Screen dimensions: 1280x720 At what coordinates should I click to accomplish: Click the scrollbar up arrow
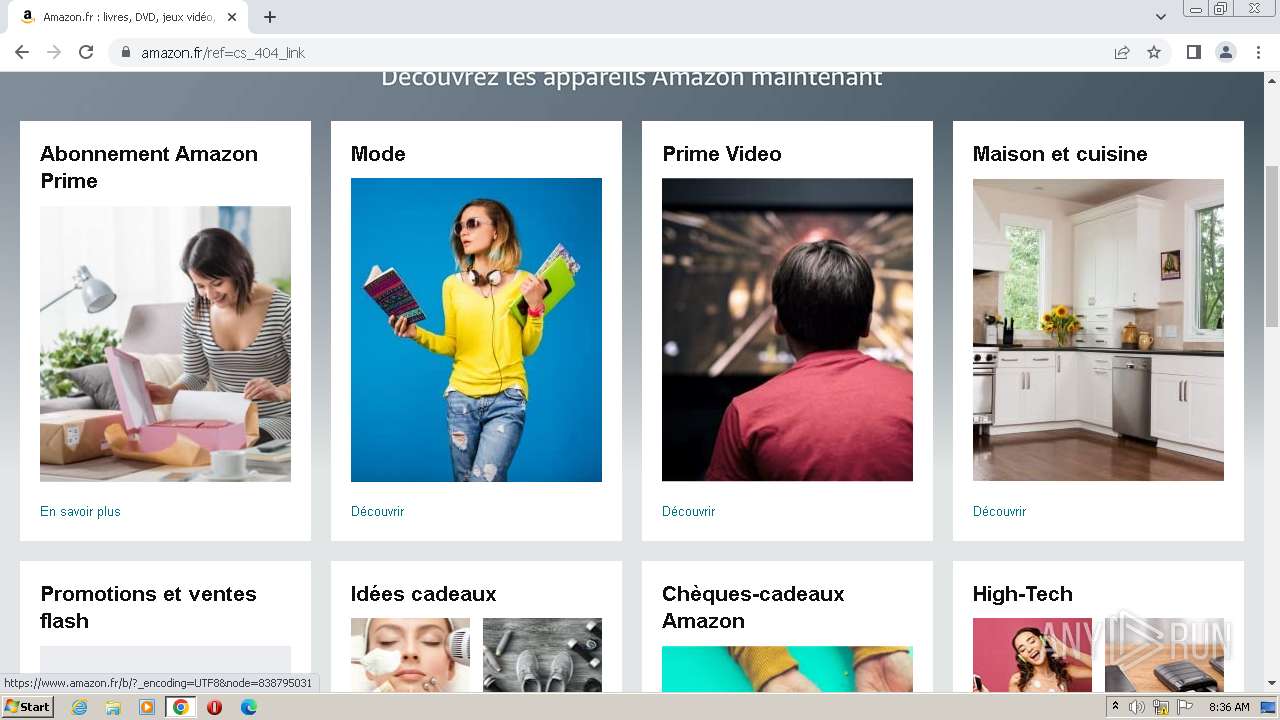(x=1272, y=80)
